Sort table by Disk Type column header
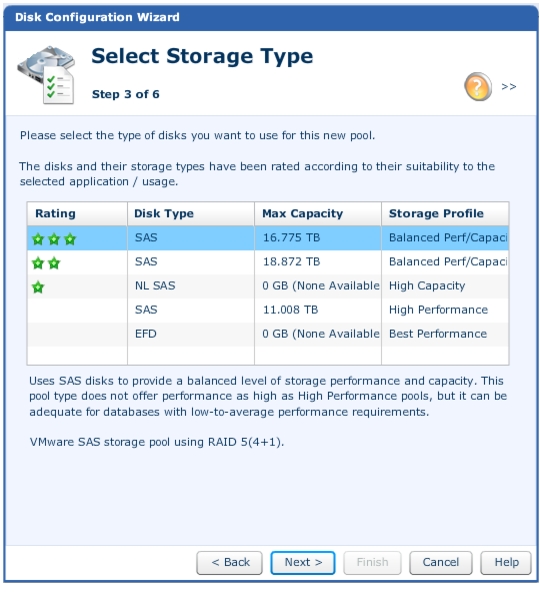The height and width of the screenshot is (608, 540). 191,213
